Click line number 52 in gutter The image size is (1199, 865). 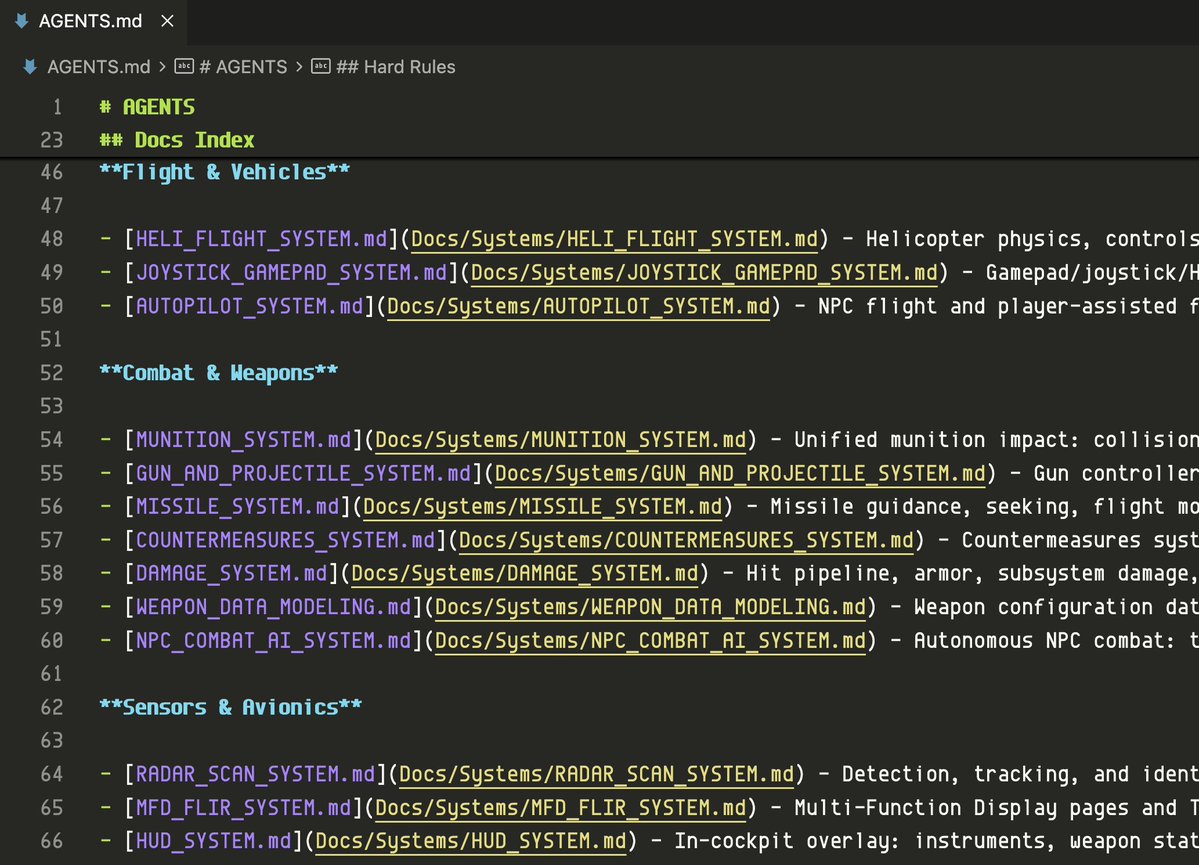click(52, 373)
